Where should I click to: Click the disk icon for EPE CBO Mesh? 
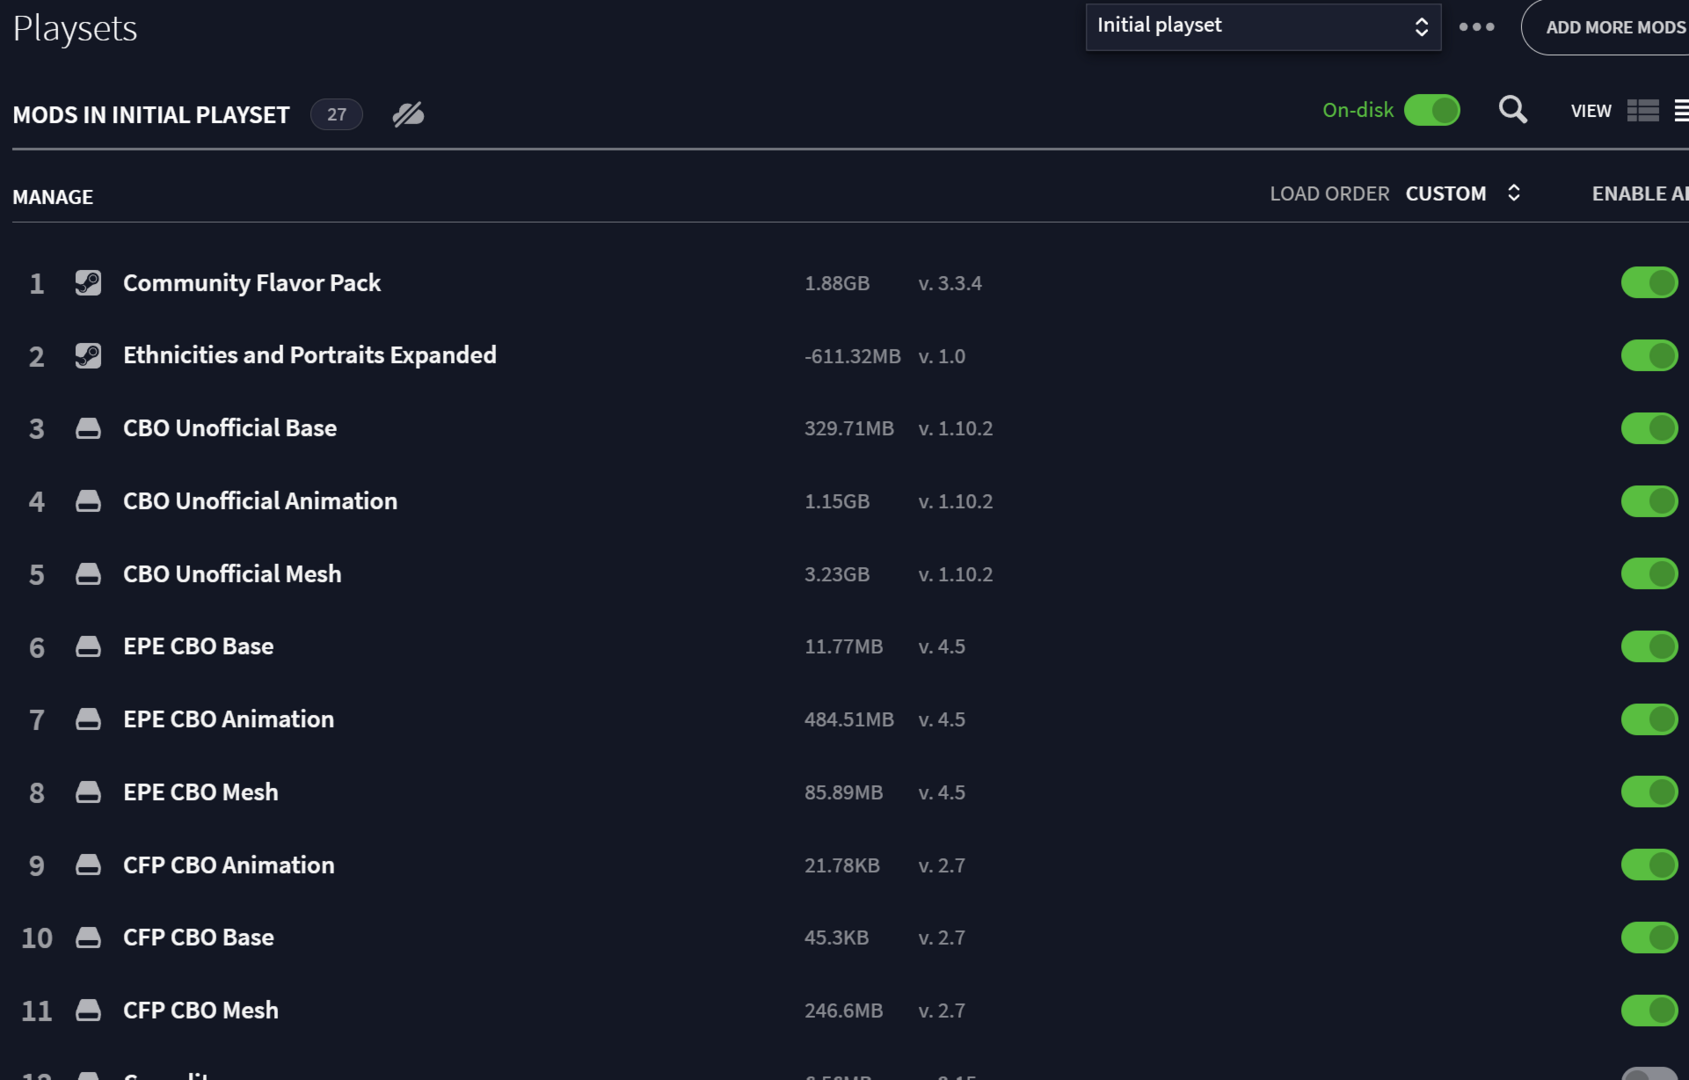click(88, 792)
